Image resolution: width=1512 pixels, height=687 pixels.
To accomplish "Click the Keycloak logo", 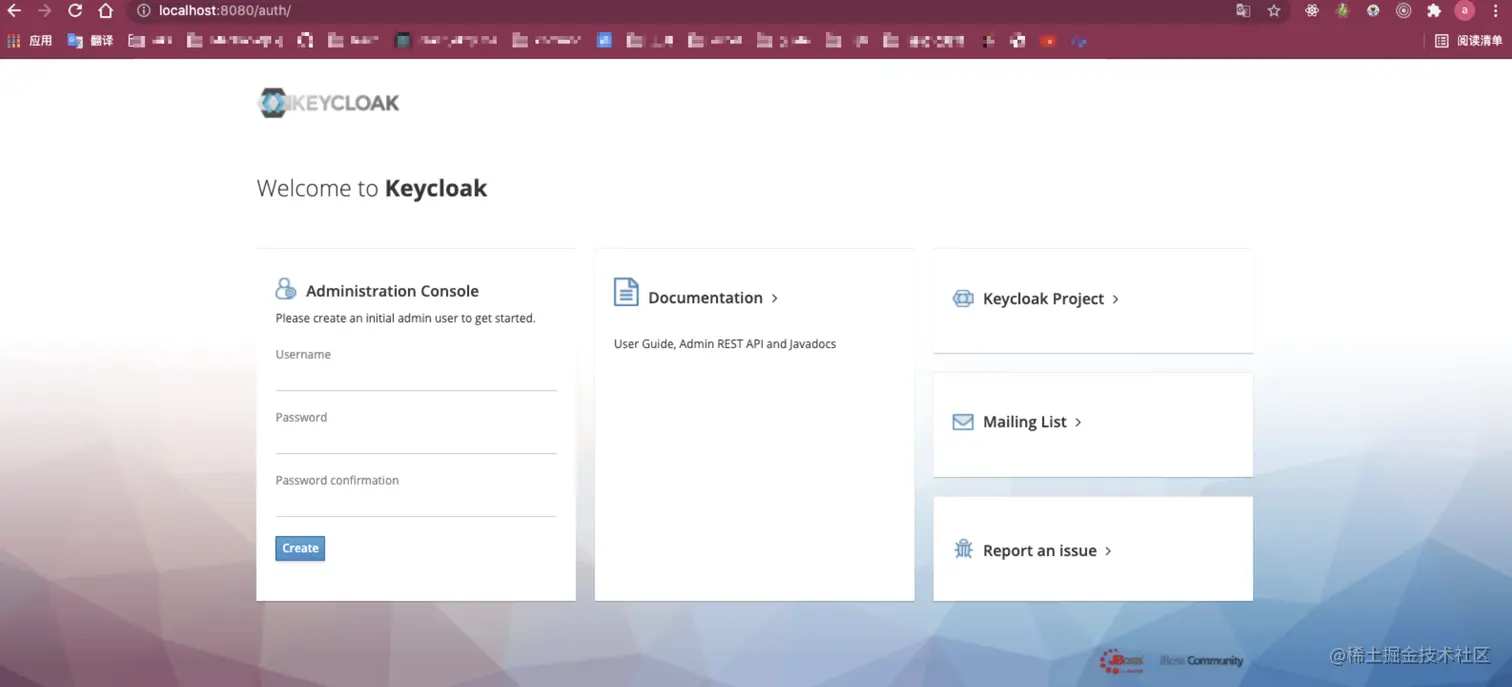I will click(x=328, y=103).
